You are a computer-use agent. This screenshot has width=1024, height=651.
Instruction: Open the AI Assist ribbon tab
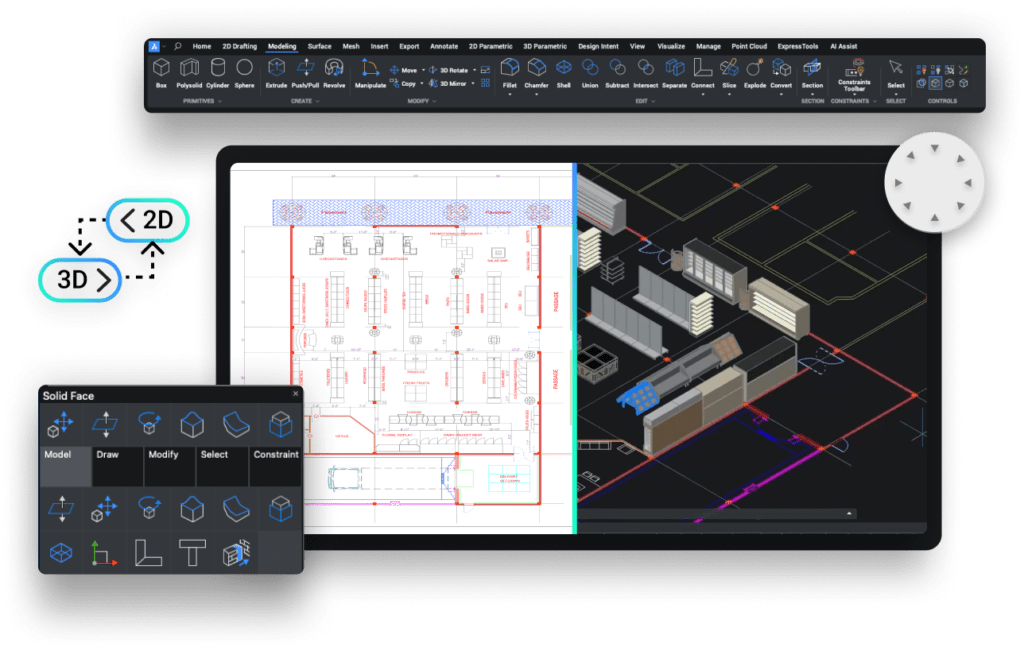tap(844, 46)
